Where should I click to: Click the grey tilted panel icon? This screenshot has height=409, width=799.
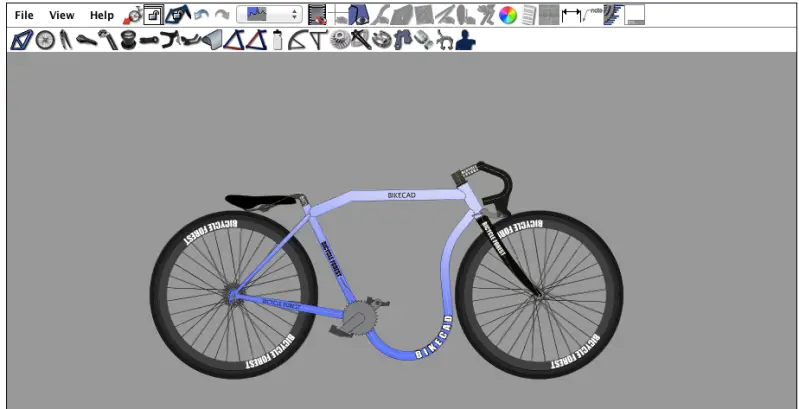(x=402, y=15)
